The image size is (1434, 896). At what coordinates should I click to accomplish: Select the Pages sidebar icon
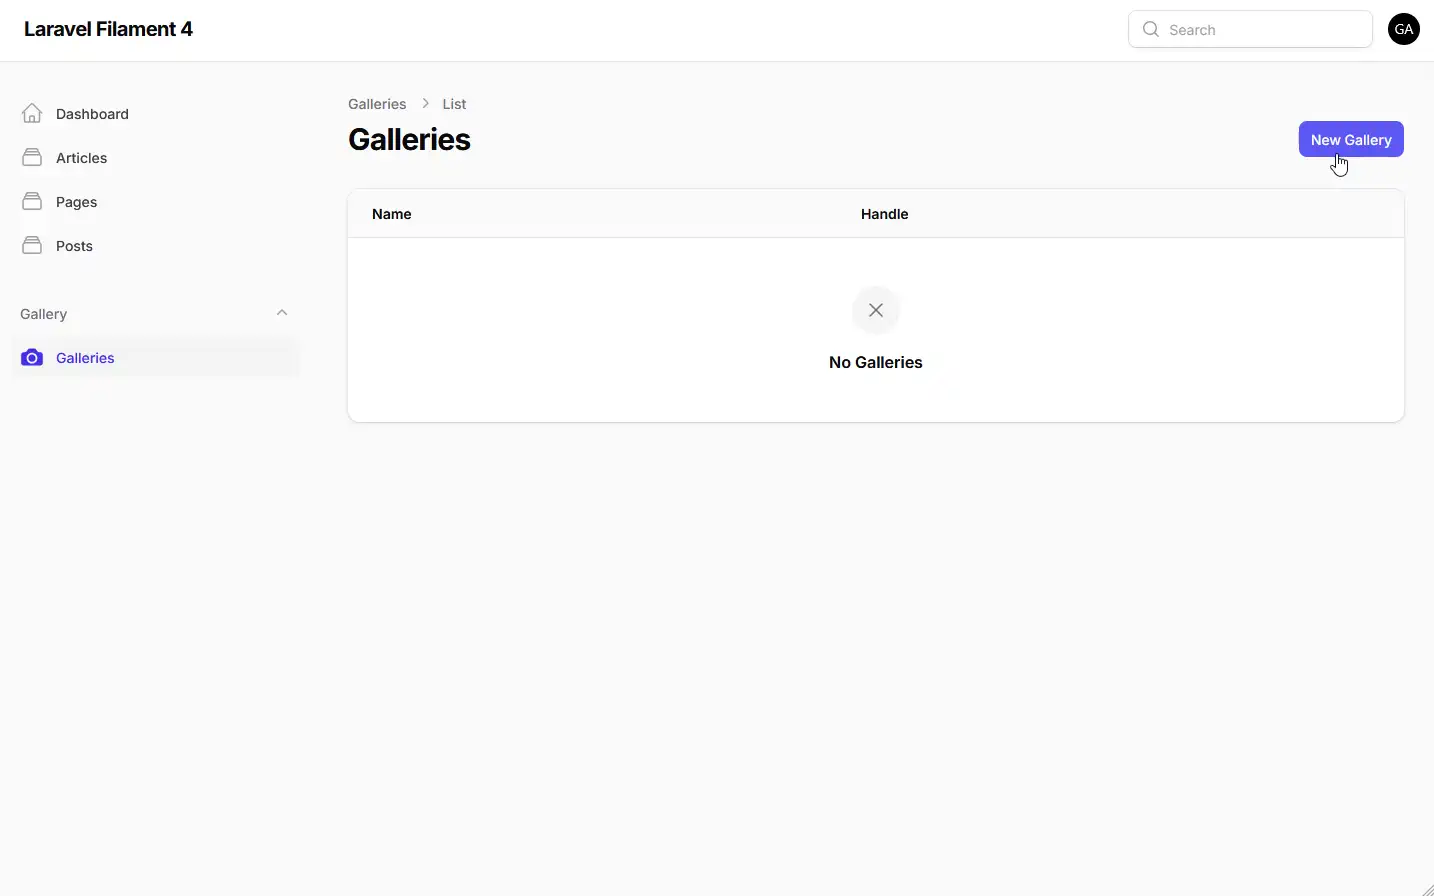point(31,201)
